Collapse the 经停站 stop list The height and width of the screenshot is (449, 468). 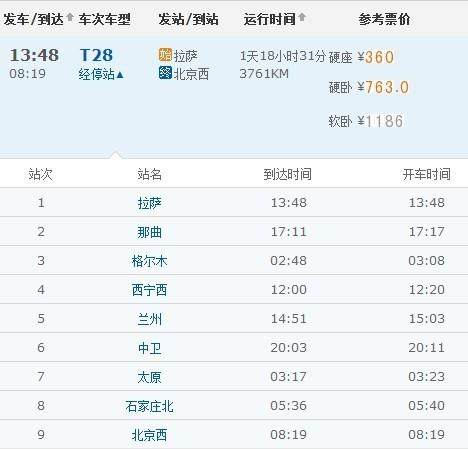tap(101, 74)
